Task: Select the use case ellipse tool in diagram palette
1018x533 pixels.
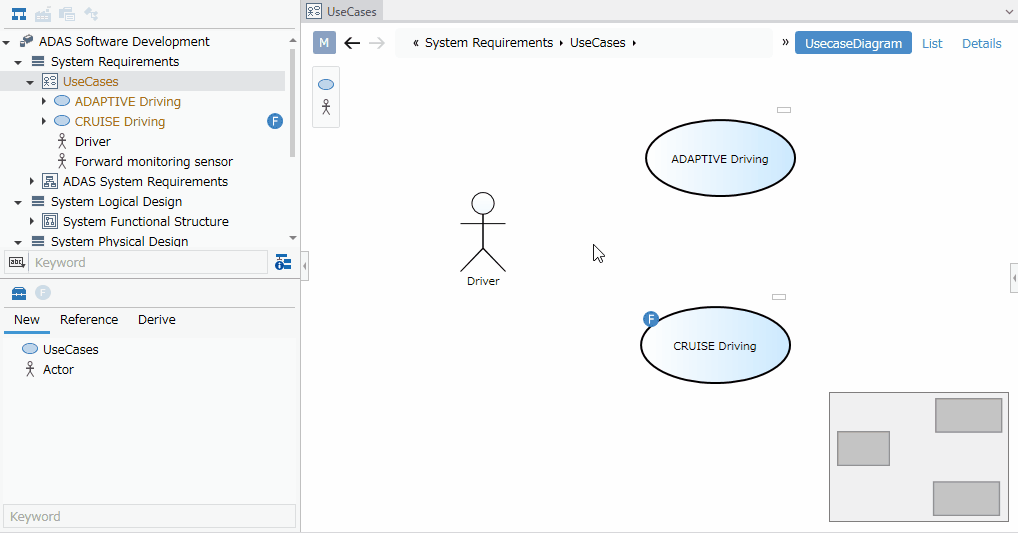Action: click(x=326, y=84)
